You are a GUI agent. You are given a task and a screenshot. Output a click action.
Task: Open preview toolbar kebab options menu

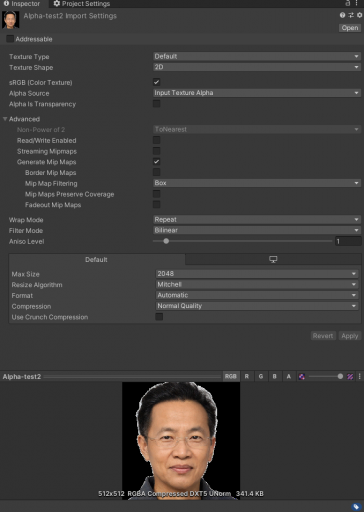pos(360,377)
